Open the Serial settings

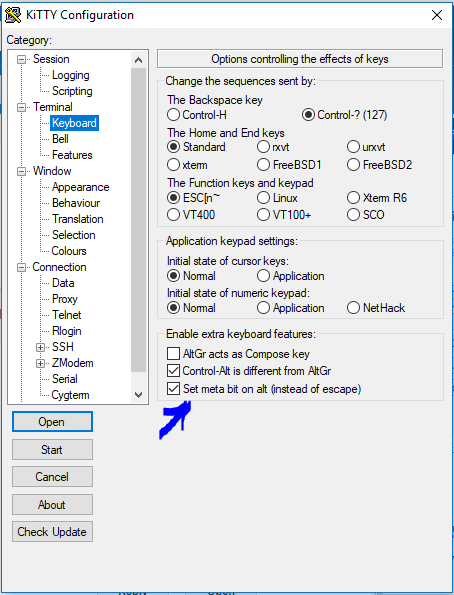[x=65, y=379]
